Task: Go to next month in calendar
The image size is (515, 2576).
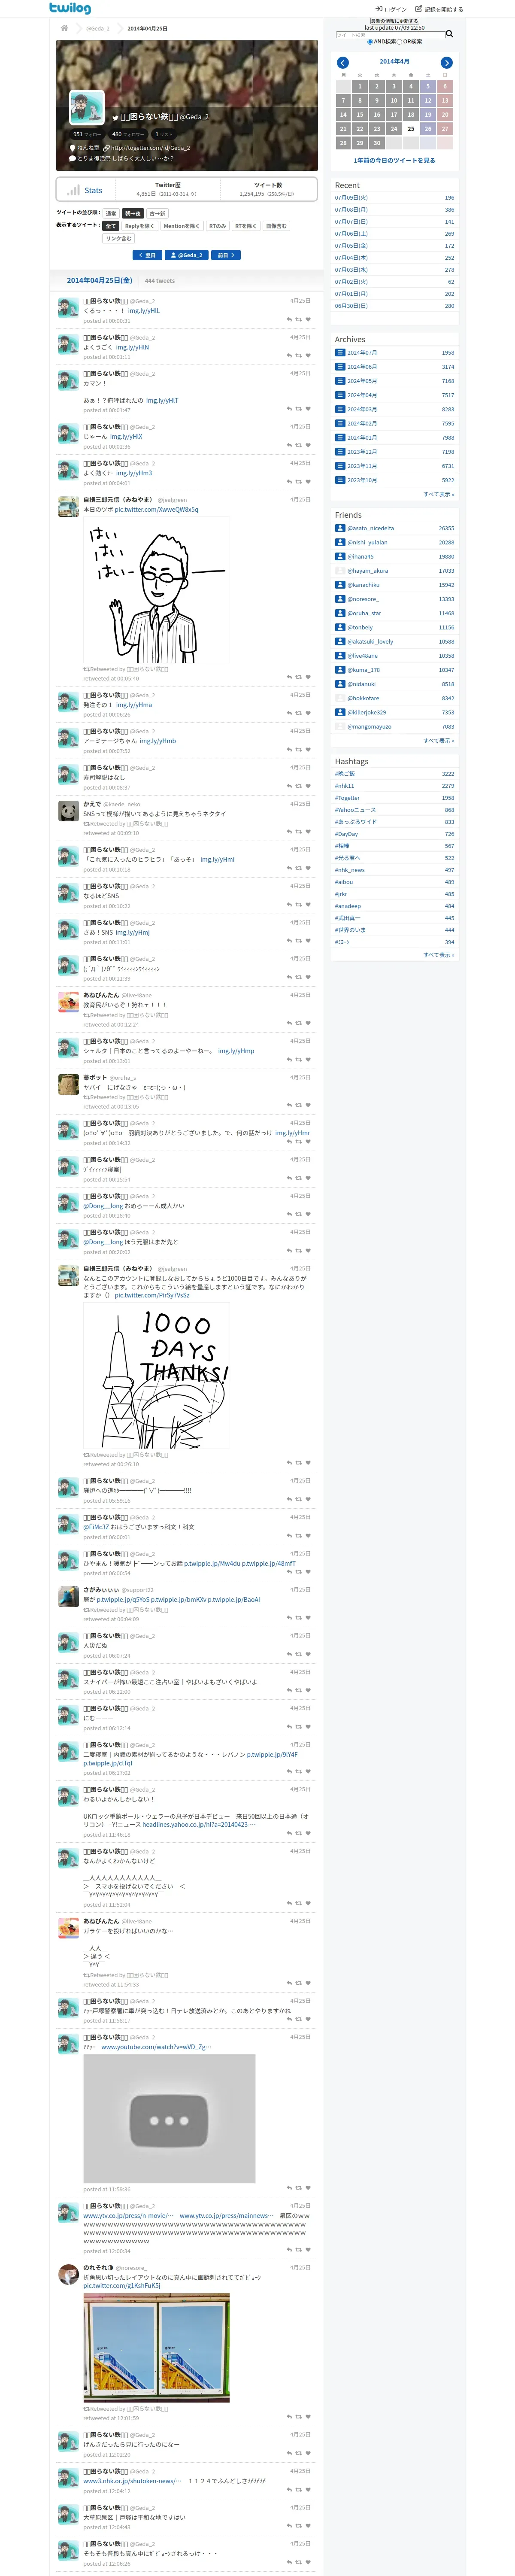Action: coord(447,63)
